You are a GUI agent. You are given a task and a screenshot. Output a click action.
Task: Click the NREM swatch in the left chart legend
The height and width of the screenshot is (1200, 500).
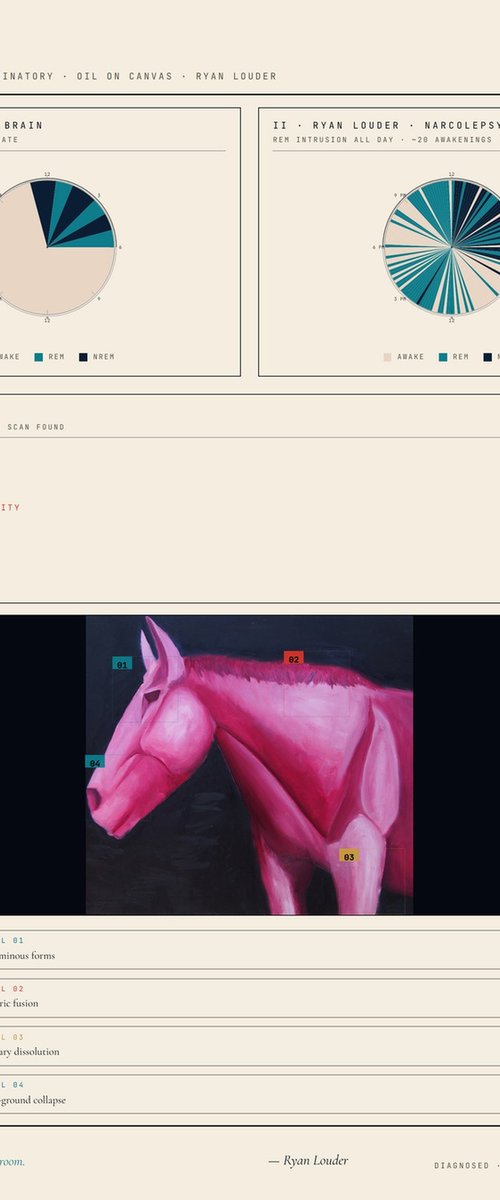(84, 356)
